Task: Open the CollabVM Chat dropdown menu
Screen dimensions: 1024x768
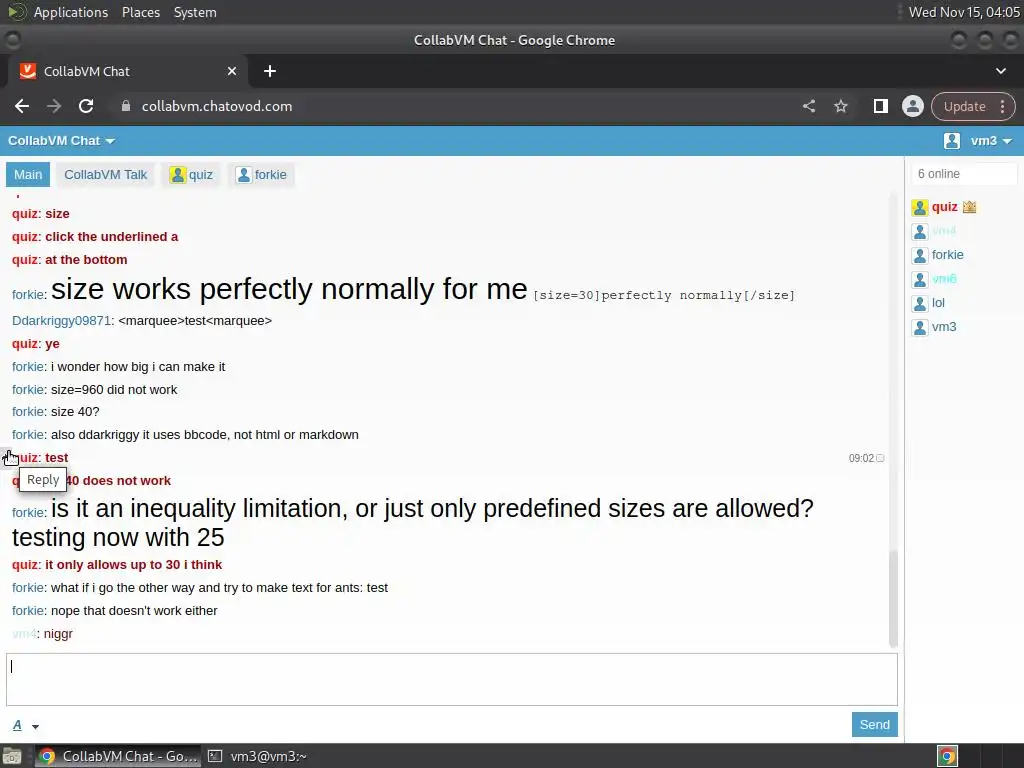Action: click(61, 141)
